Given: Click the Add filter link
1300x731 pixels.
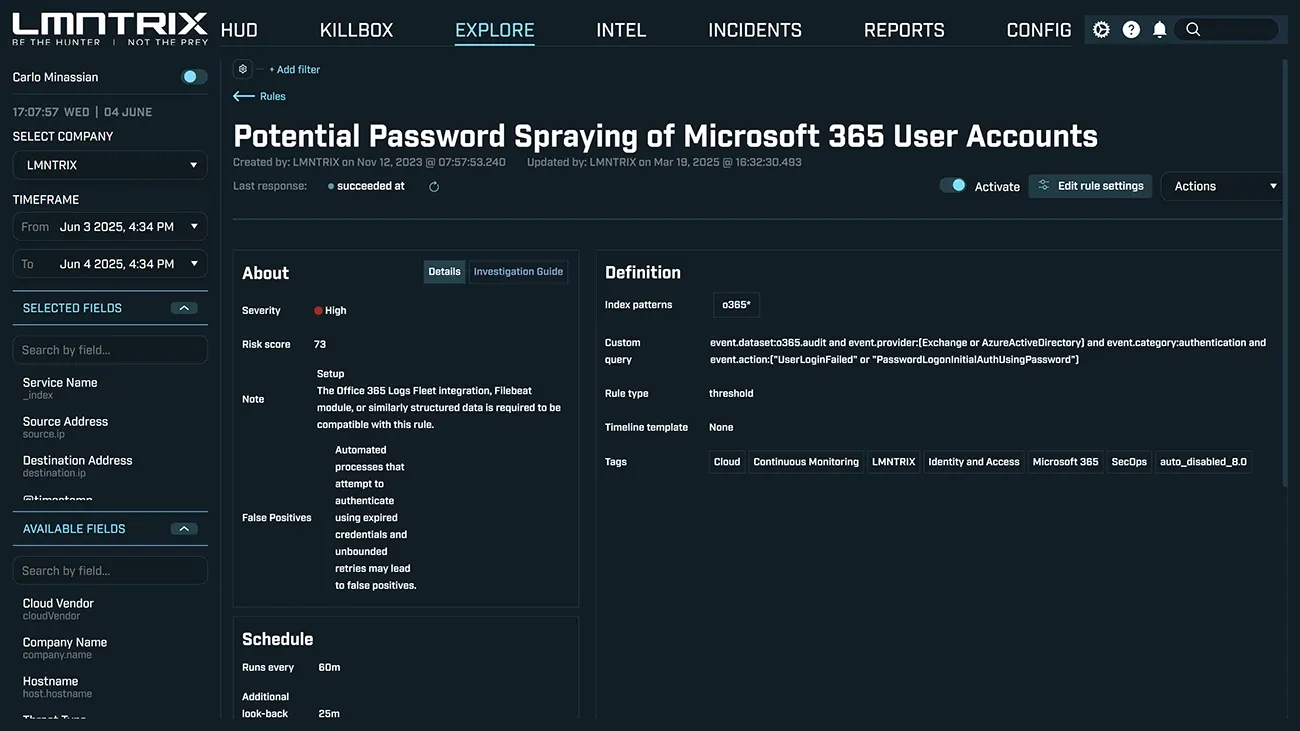Looking at the screenshot, I should pos(294,70).
